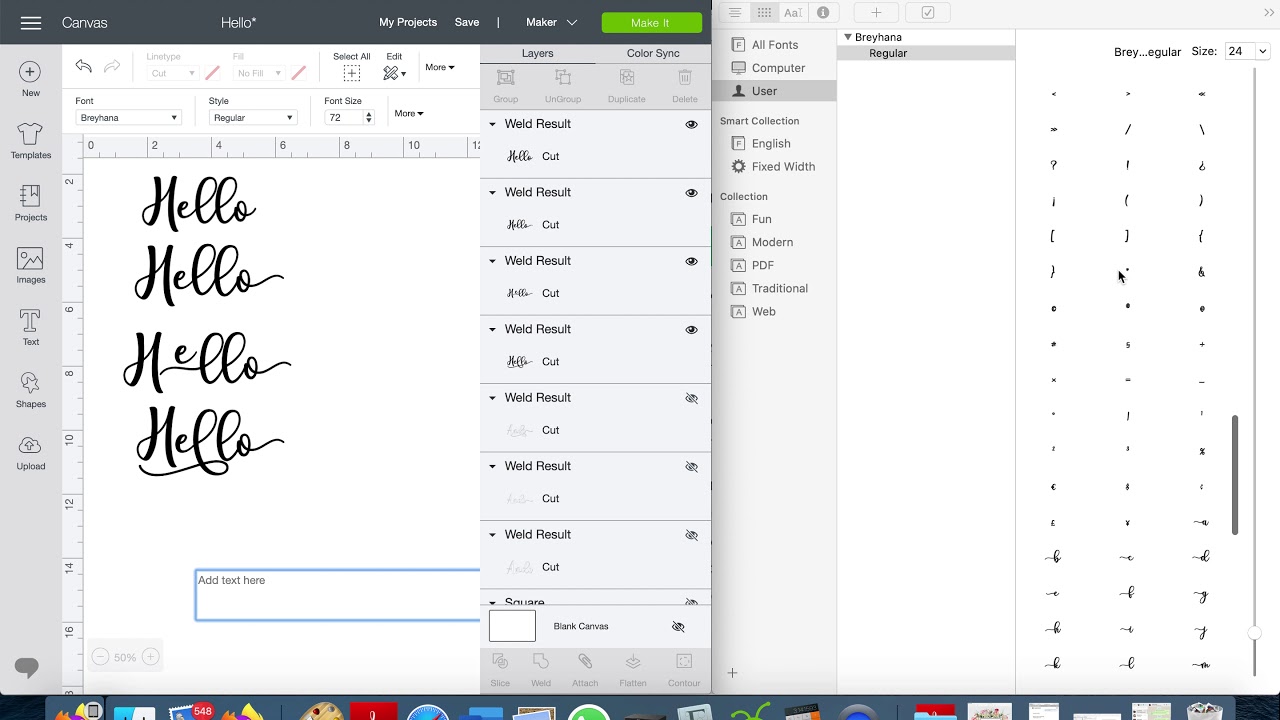Open My Projects link
Viewport: 1280px width, 720px height.
(x=408, y=22)
